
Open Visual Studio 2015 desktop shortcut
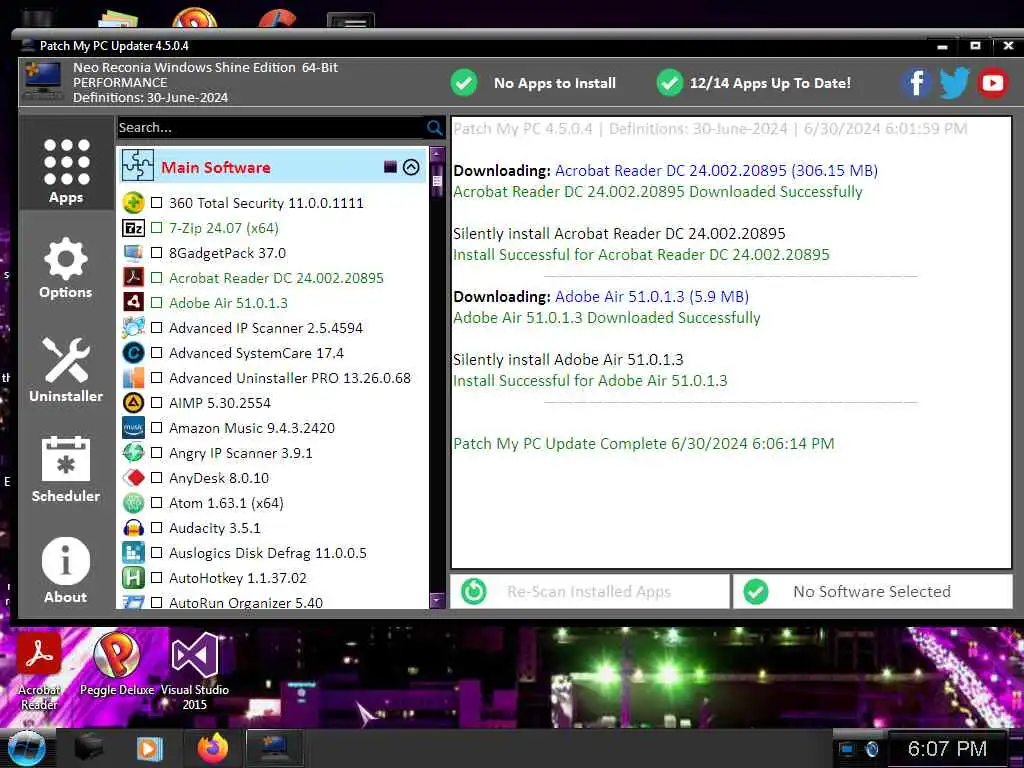tap(195, 671)
